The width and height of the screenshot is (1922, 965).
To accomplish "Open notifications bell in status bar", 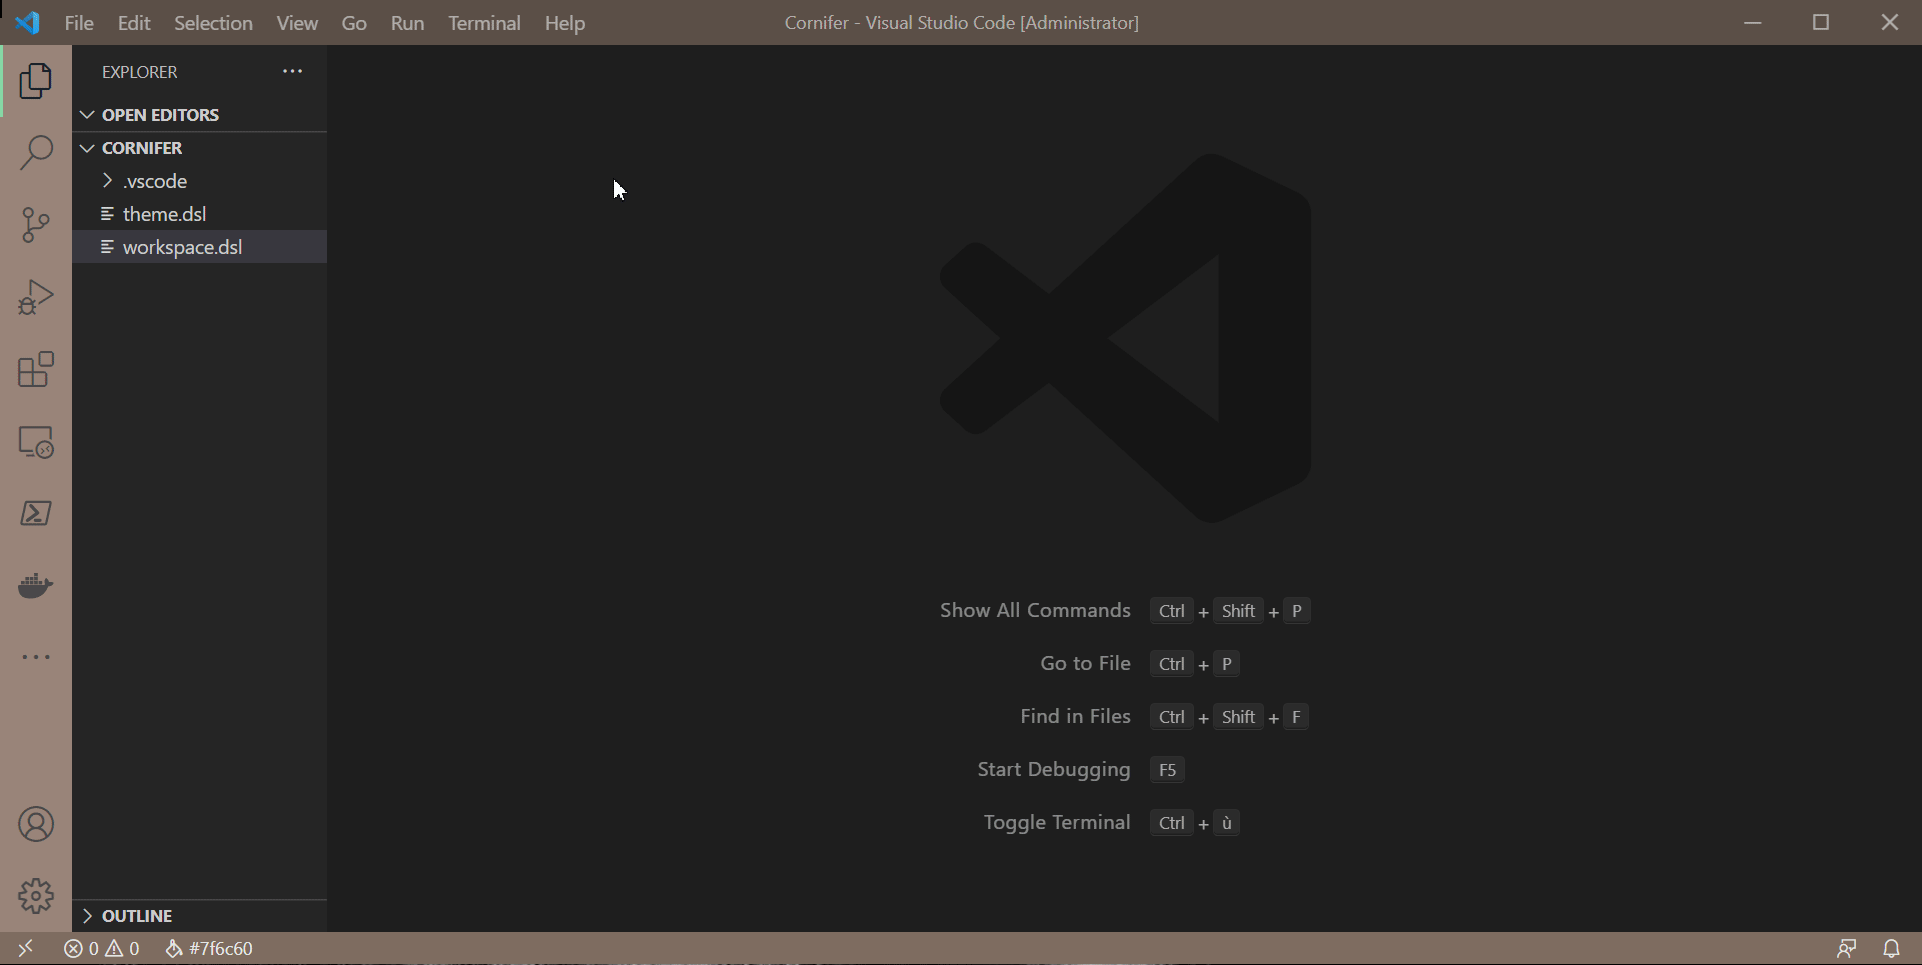I will tap(1891, 948).
